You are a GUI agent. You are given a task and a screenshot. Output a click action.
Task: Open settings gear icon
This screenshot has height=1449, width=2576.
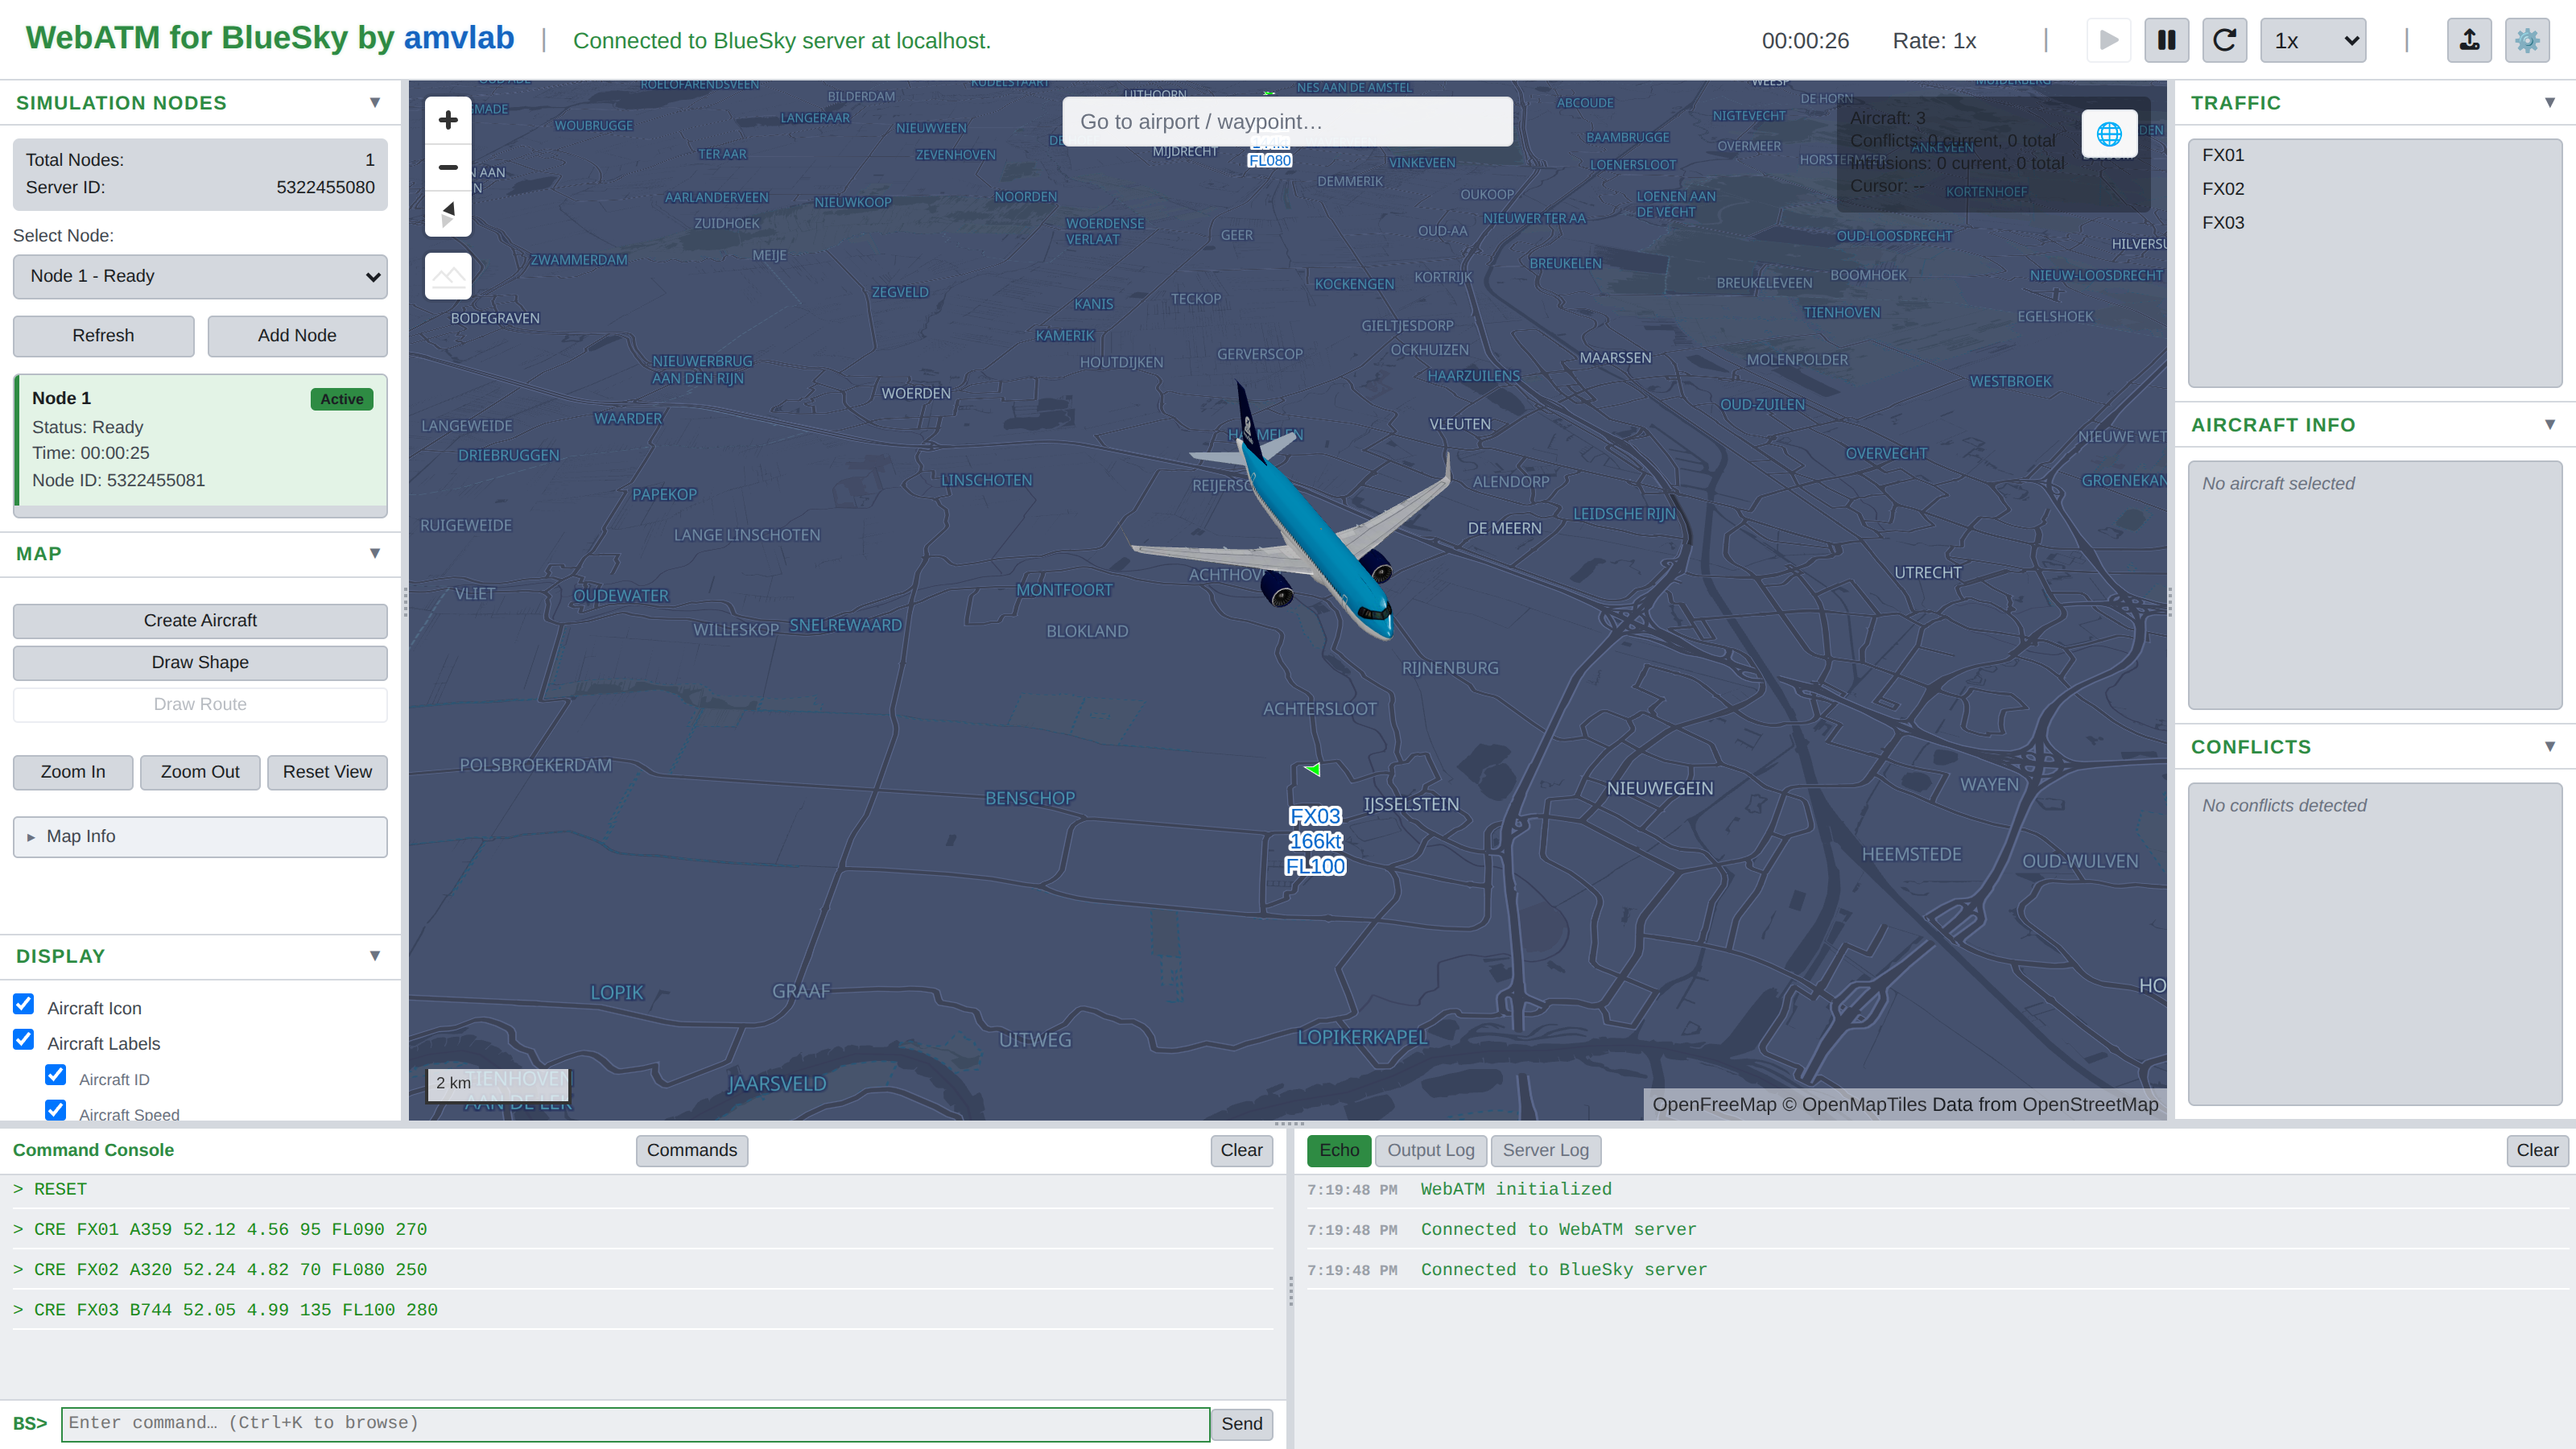pyautogui.click(x=2527, y=40)
